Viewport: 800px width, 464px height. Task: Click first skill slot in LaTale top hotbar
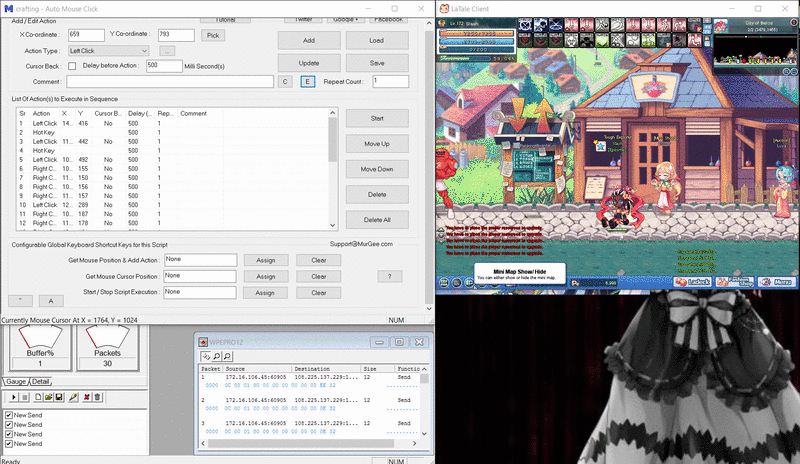[x=525, y=25]
